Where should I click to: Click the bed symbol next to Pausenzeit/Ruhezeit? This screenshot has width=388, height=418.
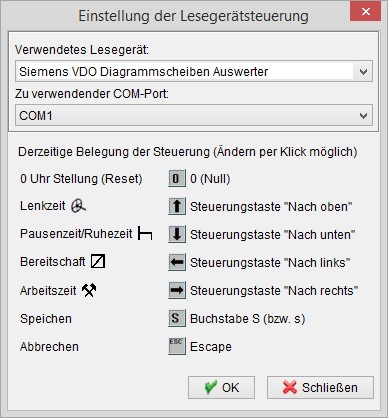145,234
